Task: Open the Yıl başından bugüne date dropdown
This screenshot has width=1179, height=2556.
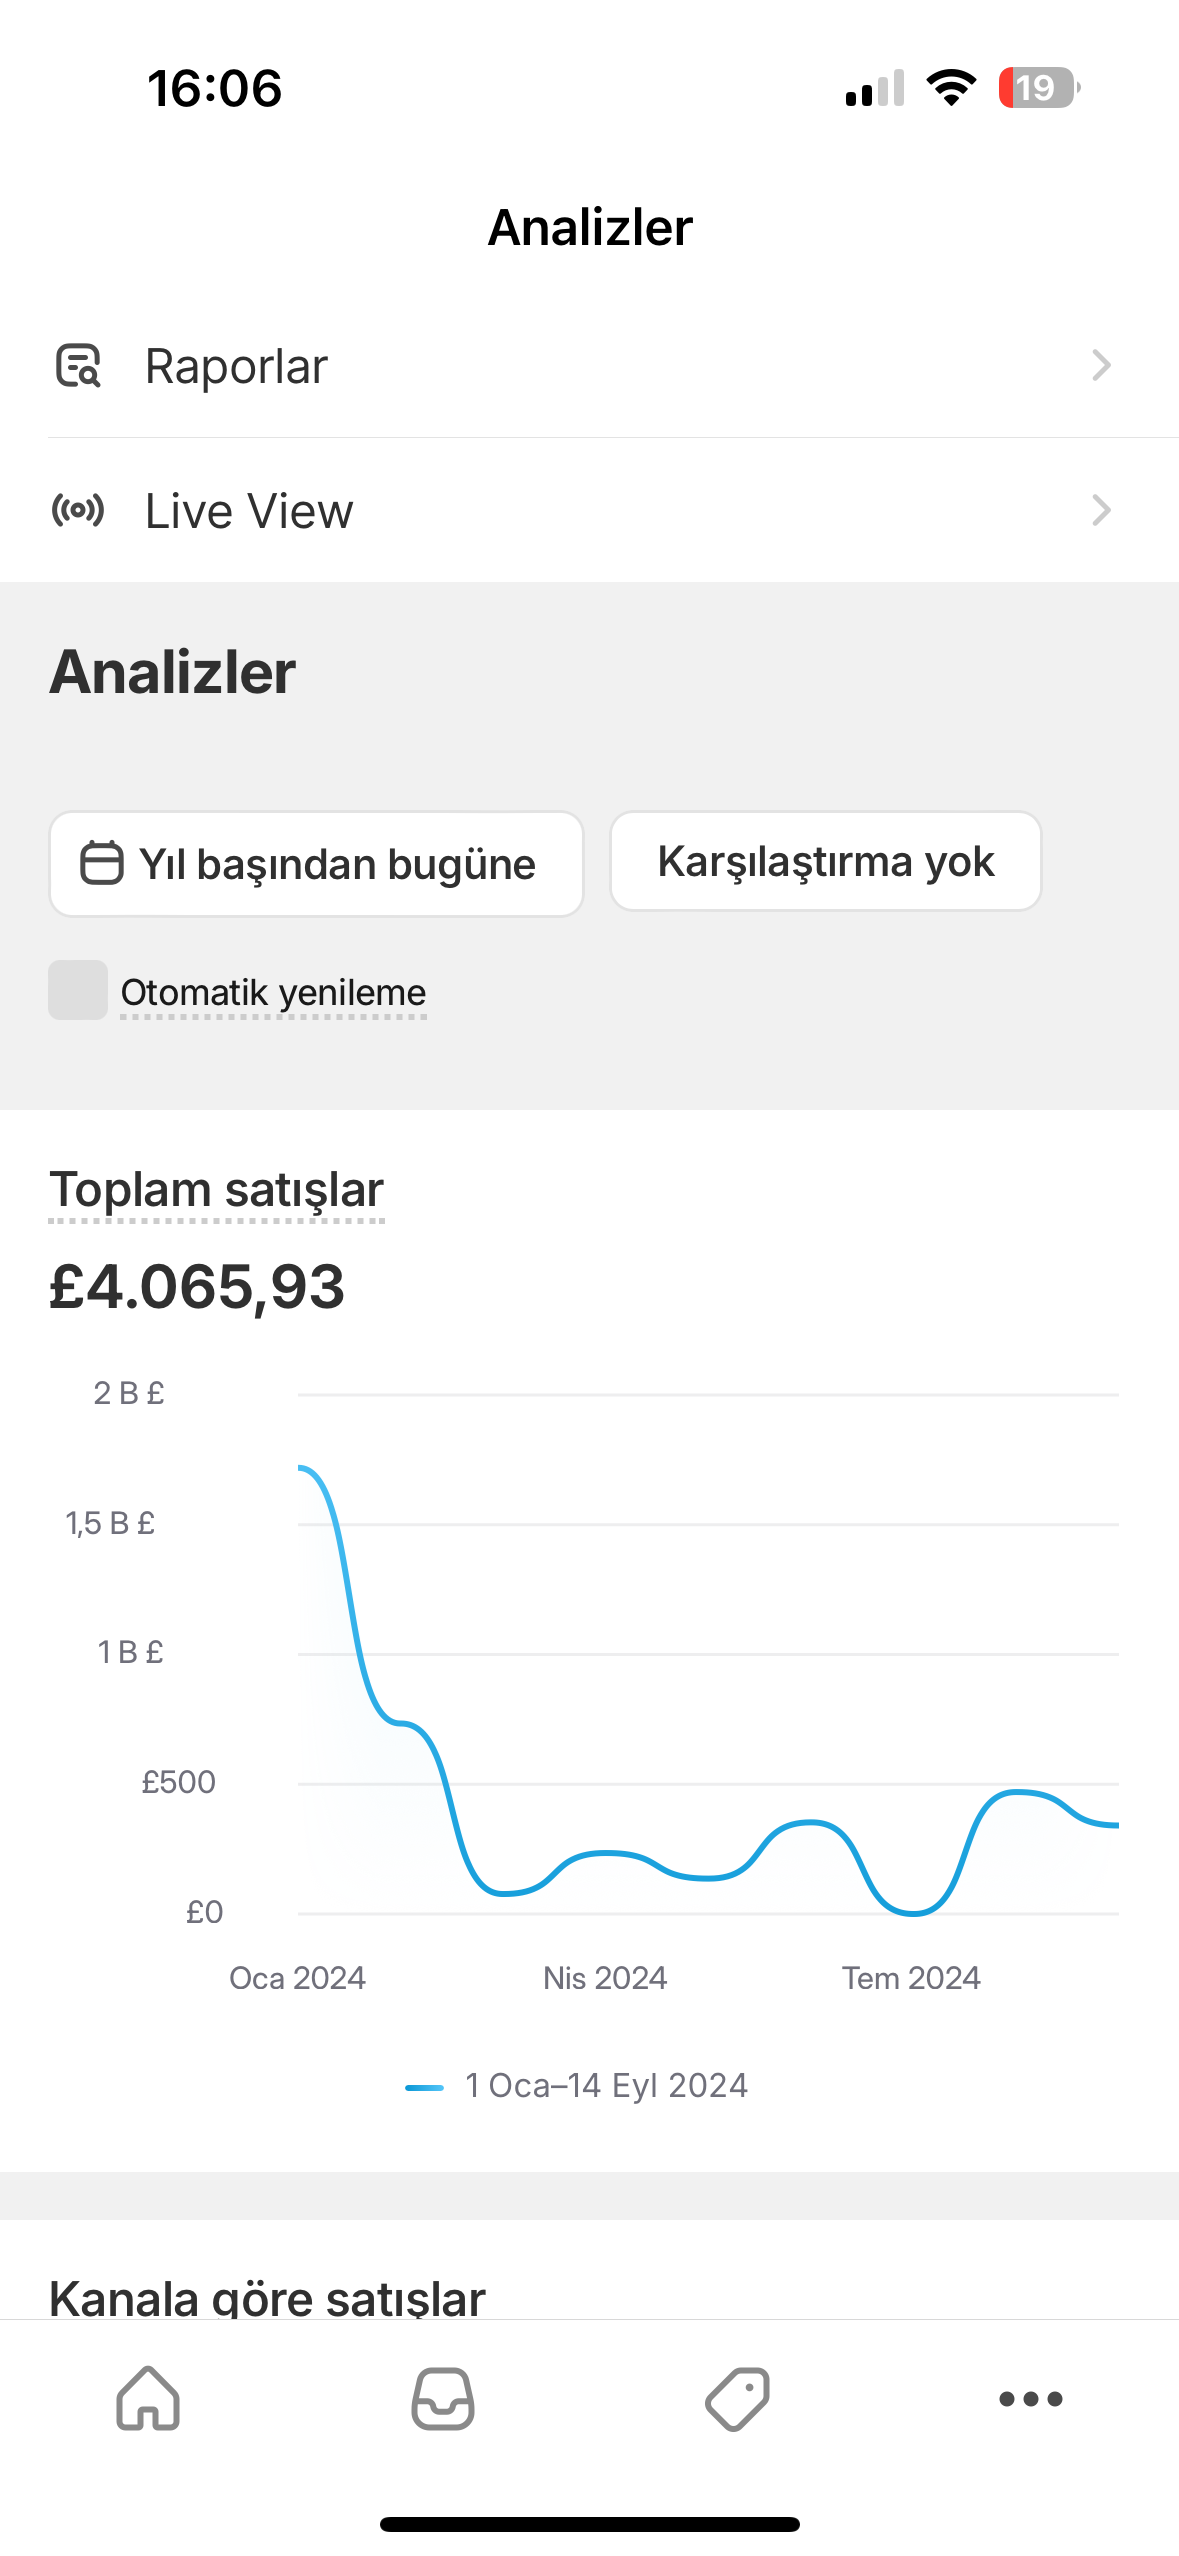Action: pyautogui.click(x=316, y=864)
